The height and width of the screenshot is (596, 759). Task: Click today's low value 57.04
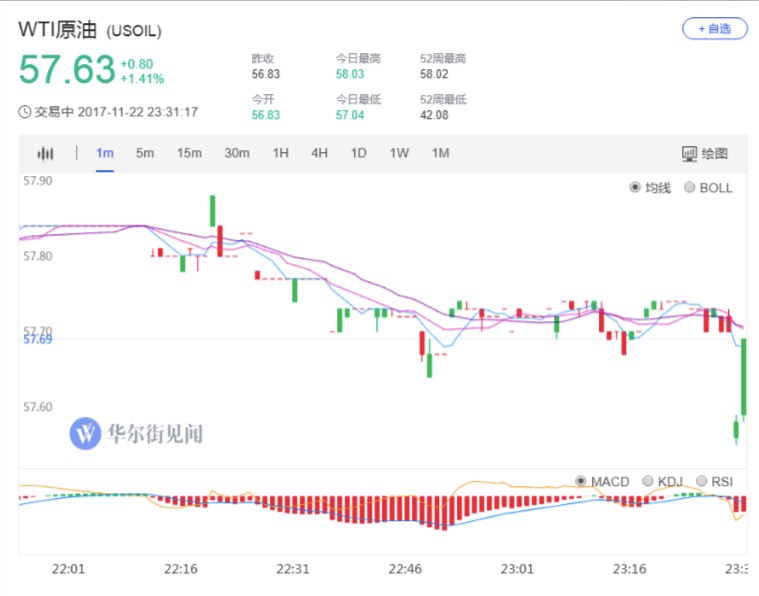tap(350, 115)
